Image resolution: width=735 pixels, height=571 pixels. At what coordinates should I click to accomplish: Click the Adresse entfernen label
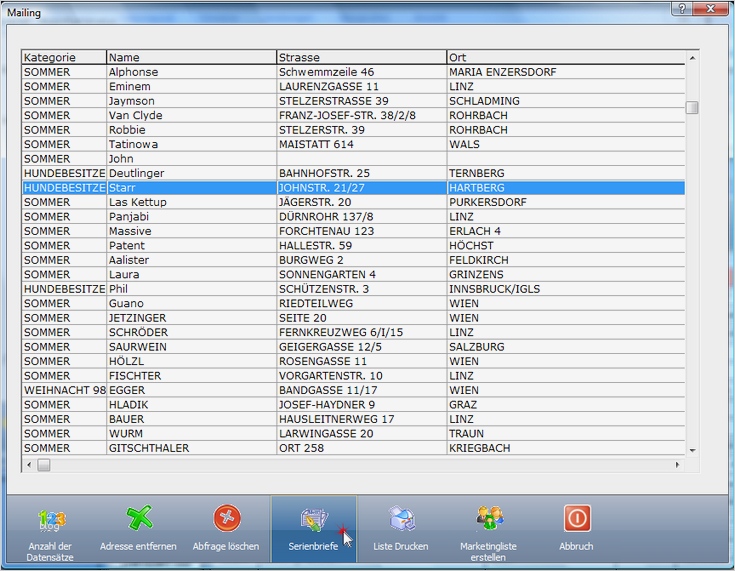click(x=138, y=546)
